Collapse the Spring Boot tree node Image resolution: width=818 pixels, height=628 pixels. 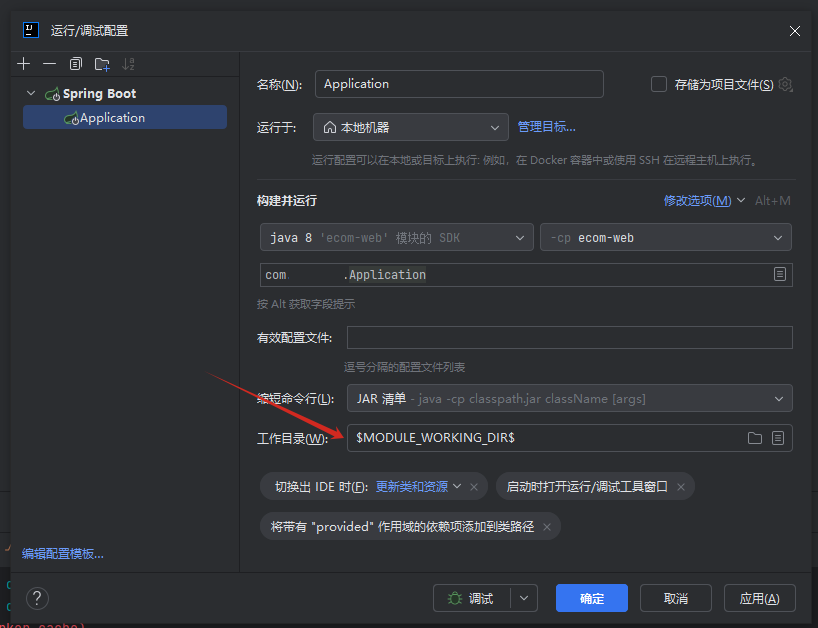click(x=31, y=94)
